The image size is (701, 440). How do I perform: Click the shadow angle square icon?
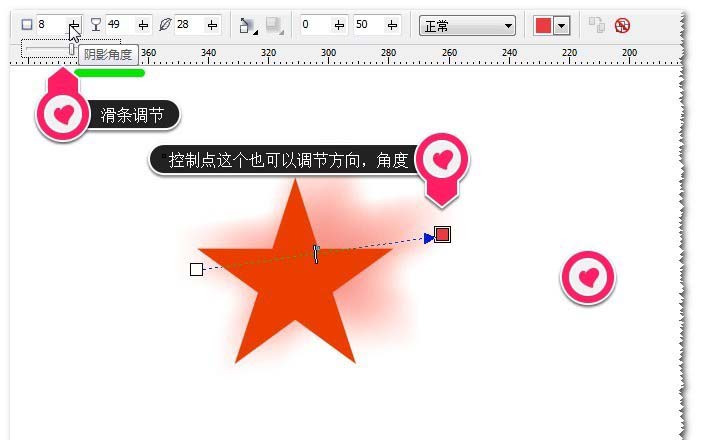27,25
